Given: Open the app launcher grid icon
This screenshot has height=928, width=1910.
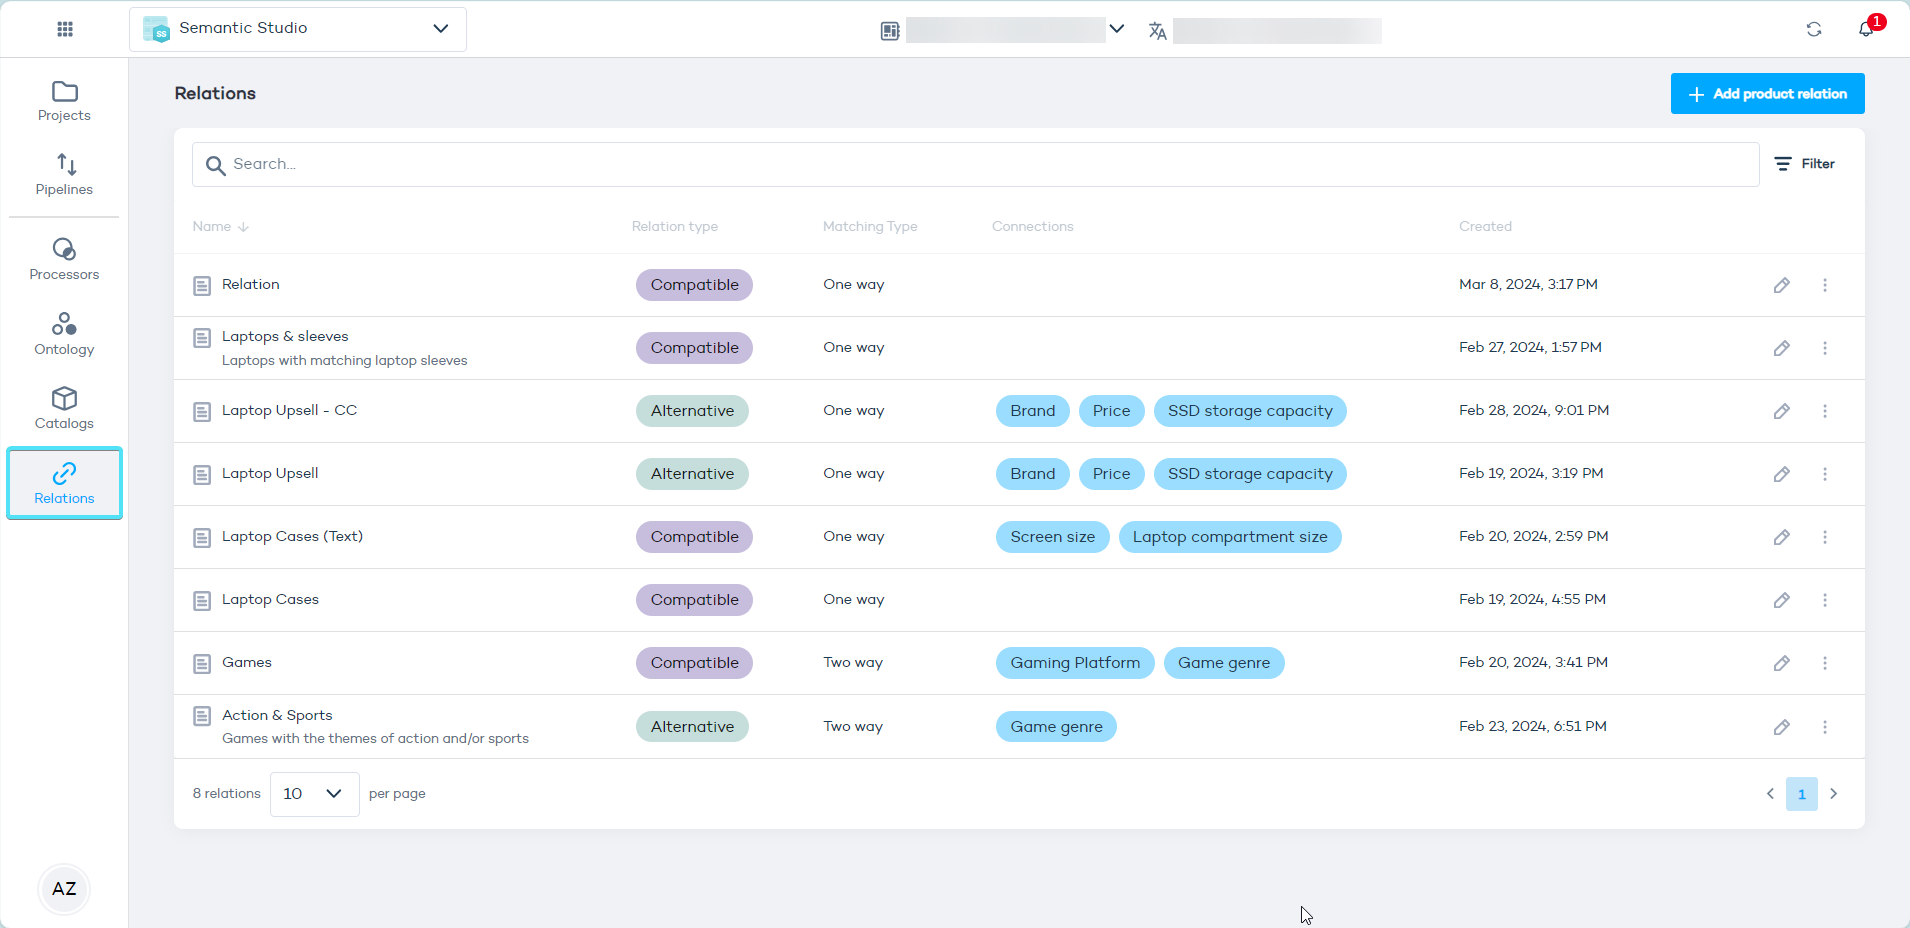Looking at the screenshot, I should pyautogui.click(x=65, y=29).
